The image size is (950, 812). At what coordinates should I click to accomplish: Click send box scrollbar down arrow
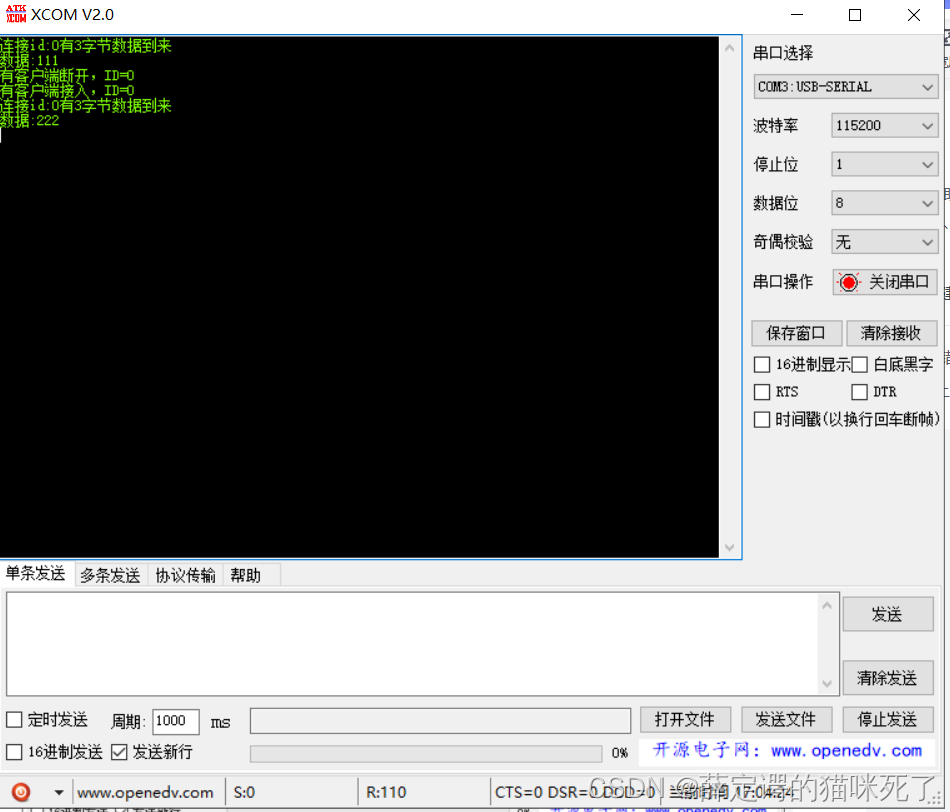click(827, 684)
